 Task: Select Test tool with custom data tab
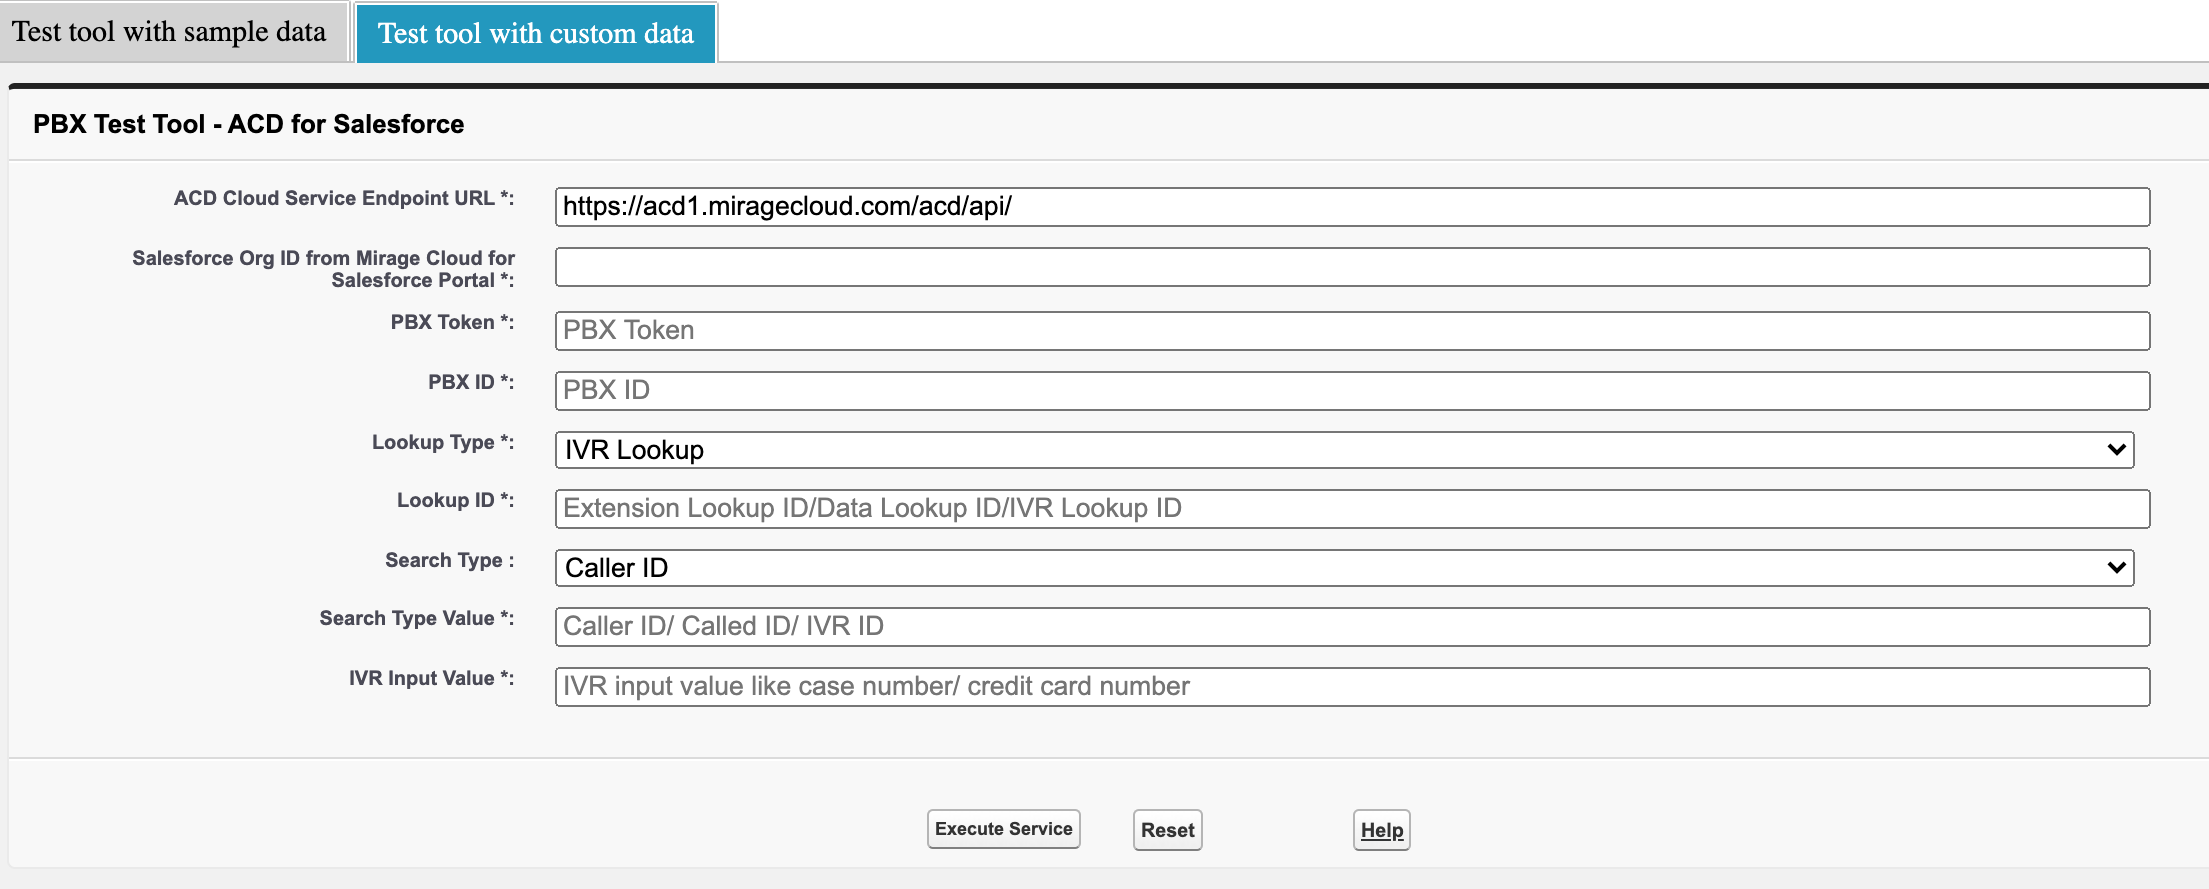click(536, 33)
